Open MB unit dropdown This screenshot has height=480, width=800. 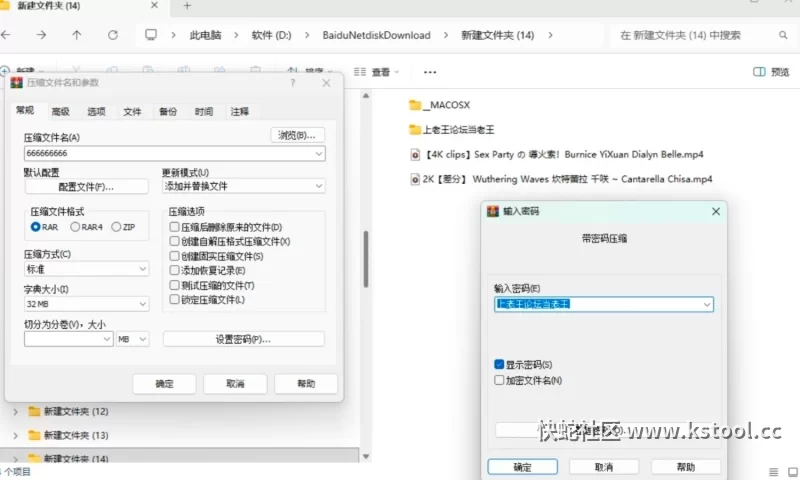(x=133, y=339)
